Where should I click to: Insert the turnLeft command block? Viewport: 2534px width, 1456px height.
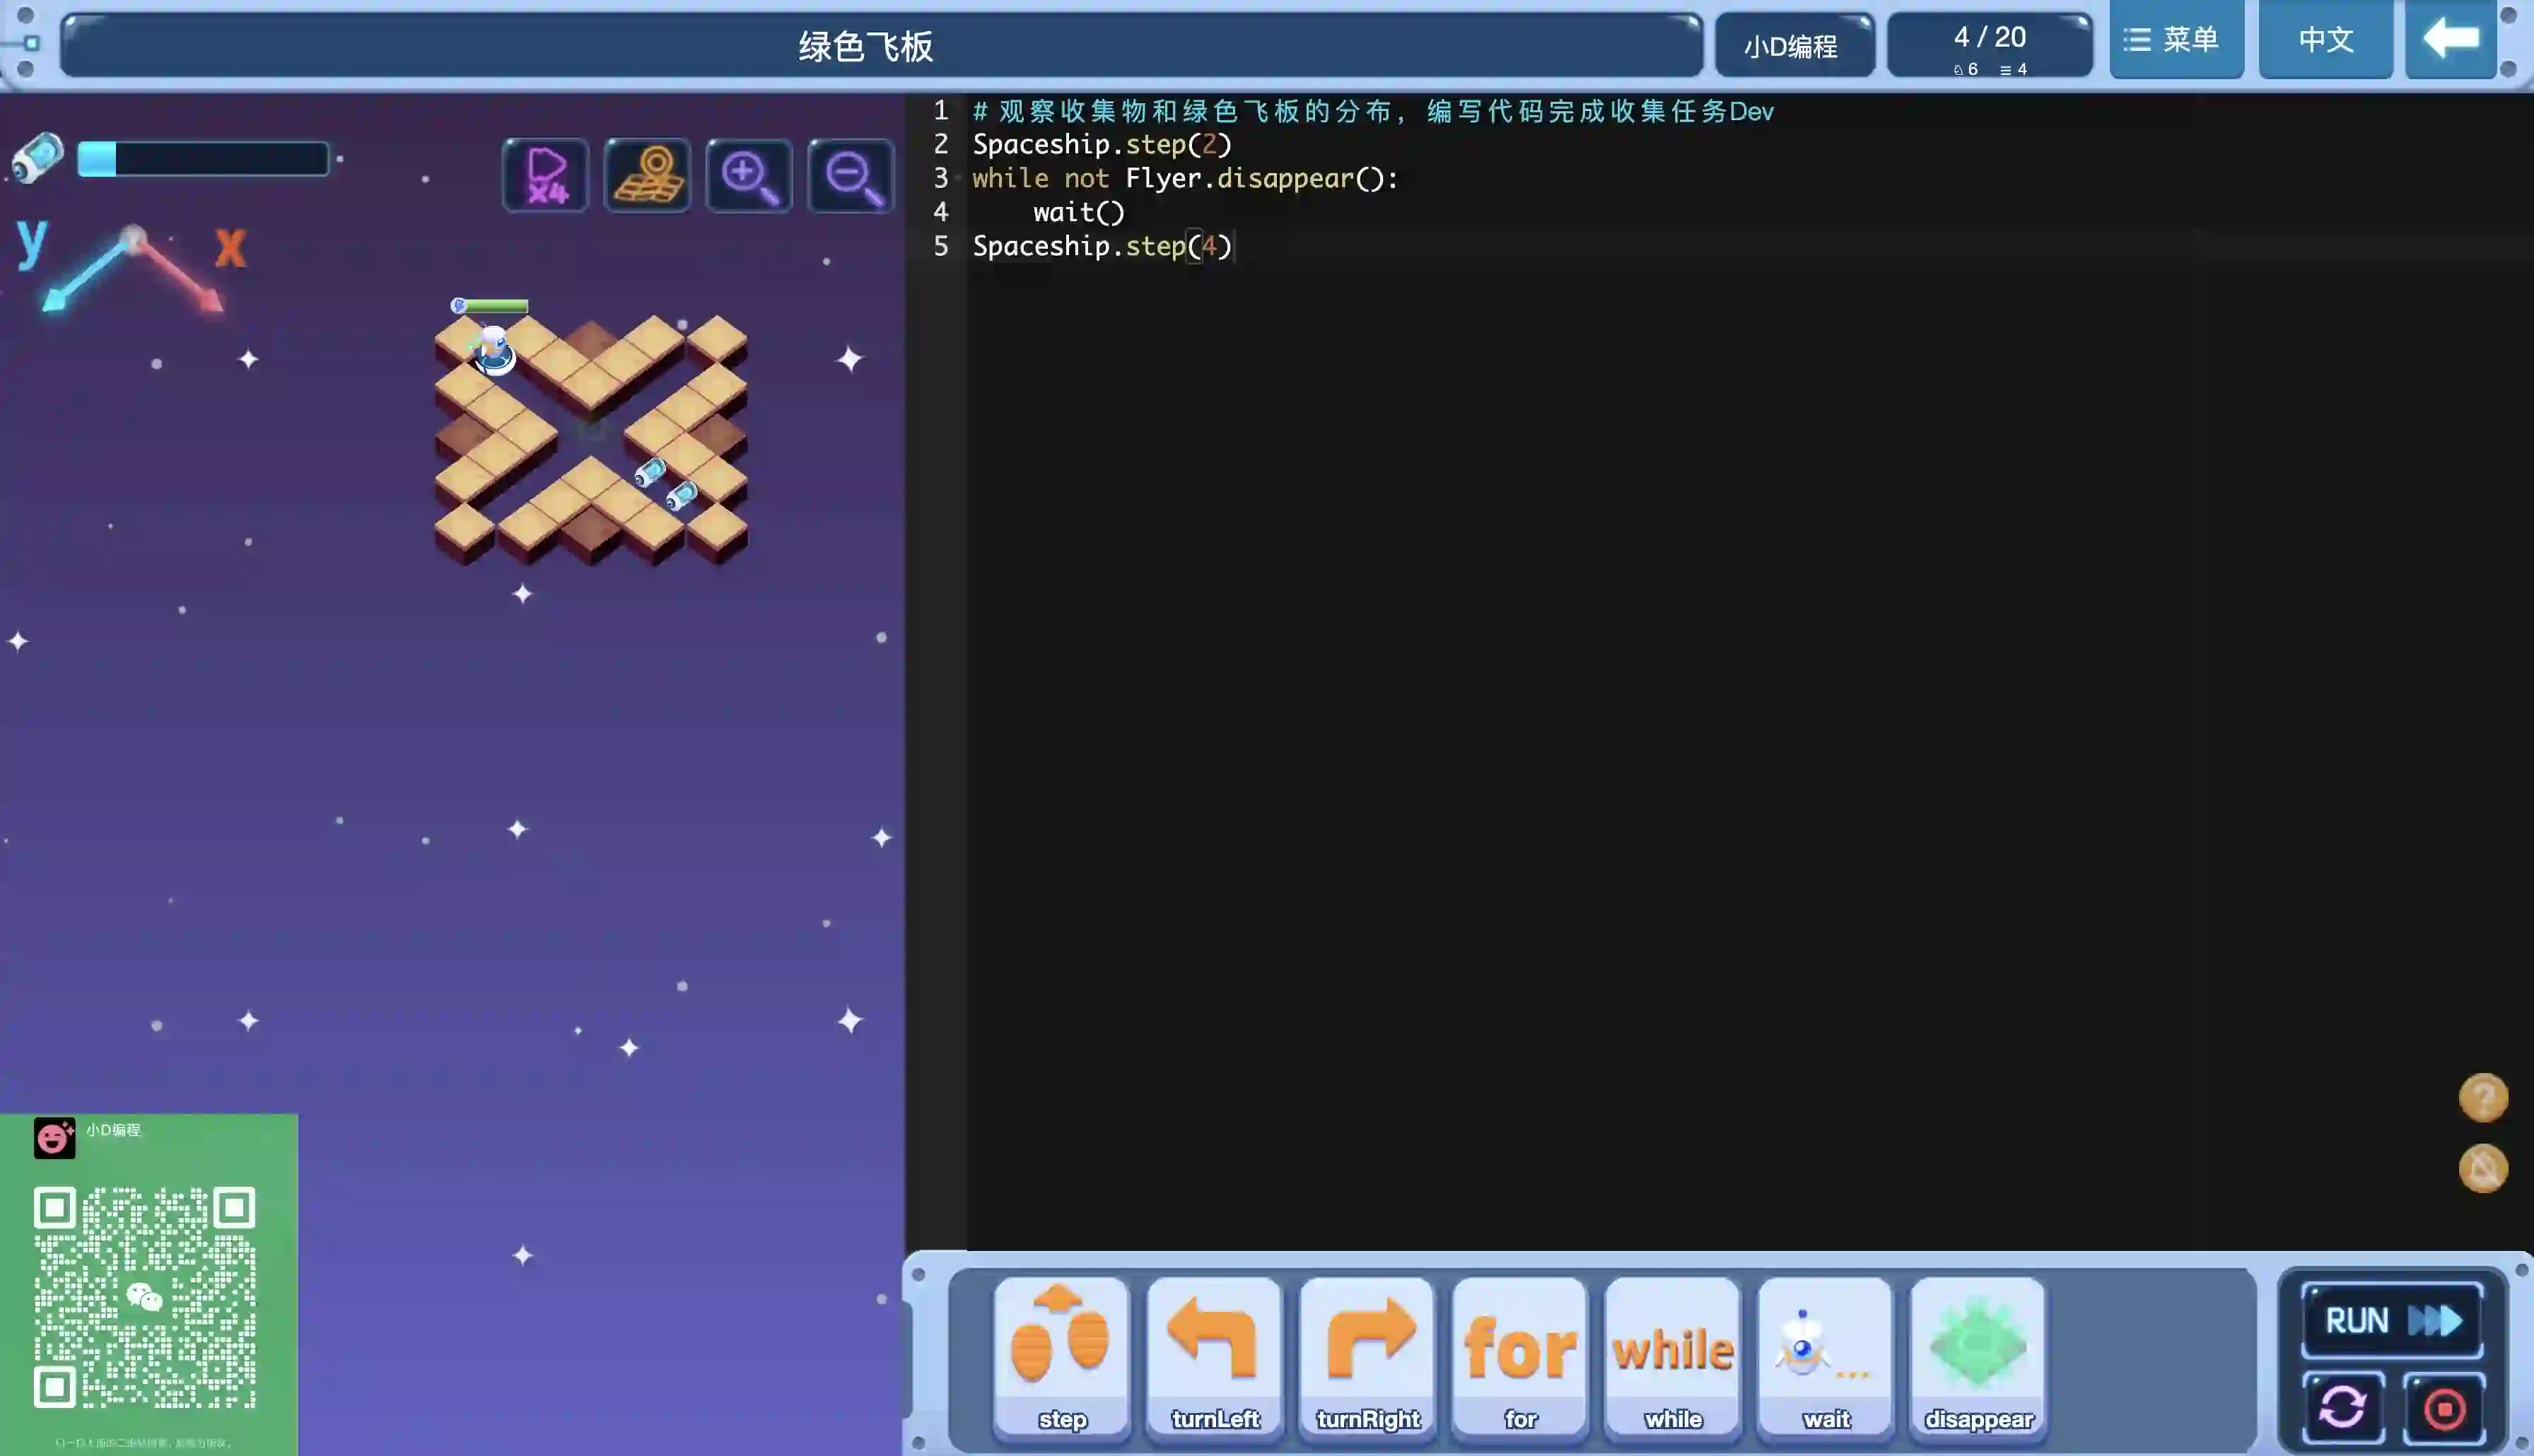coord(1214,1356)
